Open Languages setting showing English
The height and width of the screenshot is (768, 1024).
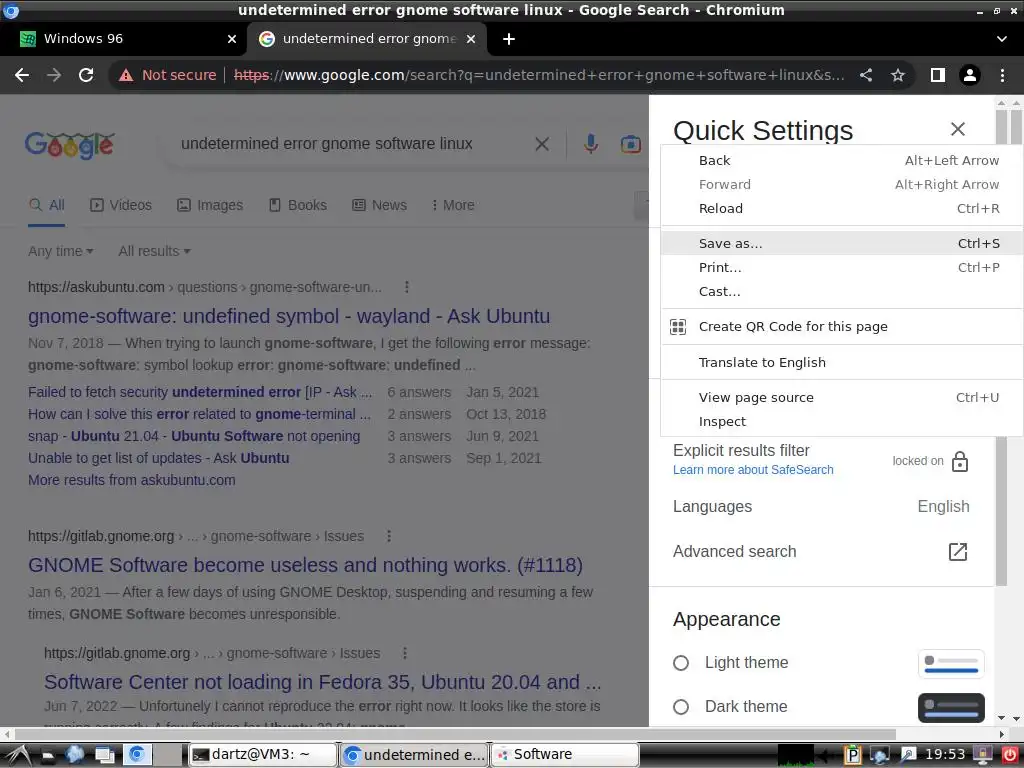coord(821,507)
